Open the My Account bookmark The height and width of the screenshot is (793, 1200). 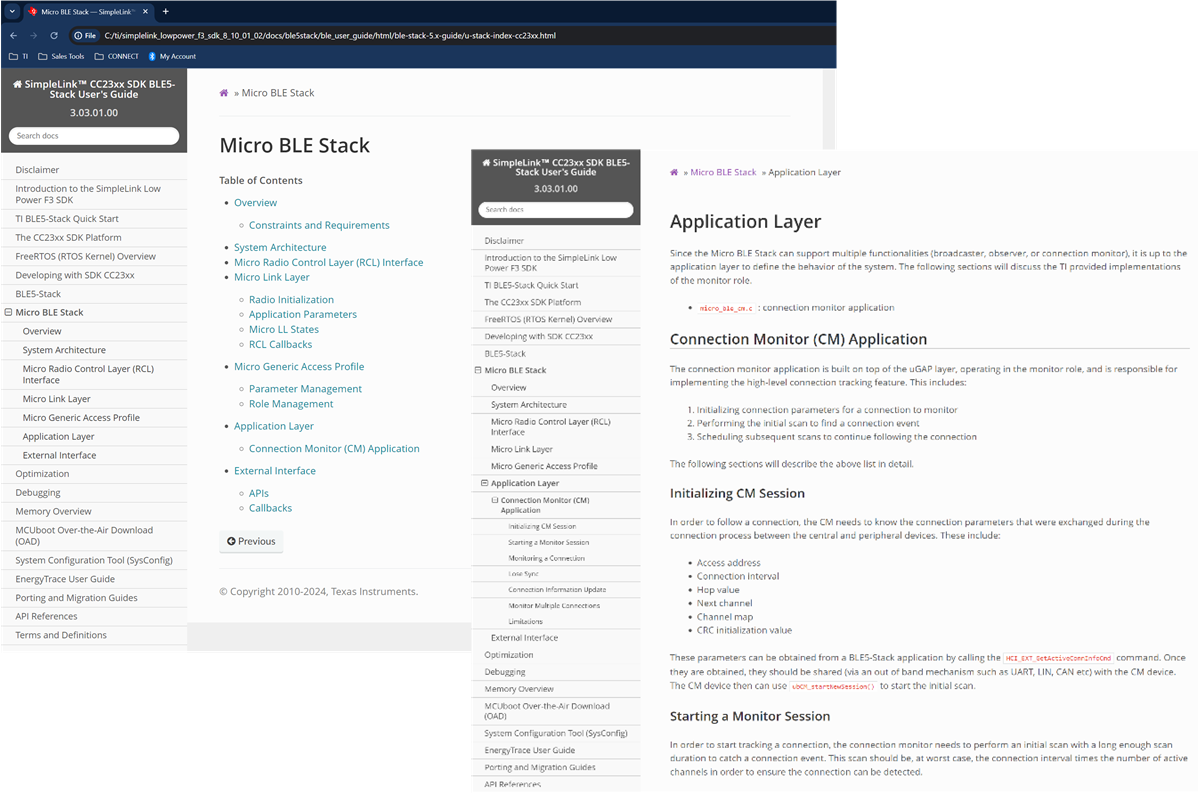click(172, 56)
